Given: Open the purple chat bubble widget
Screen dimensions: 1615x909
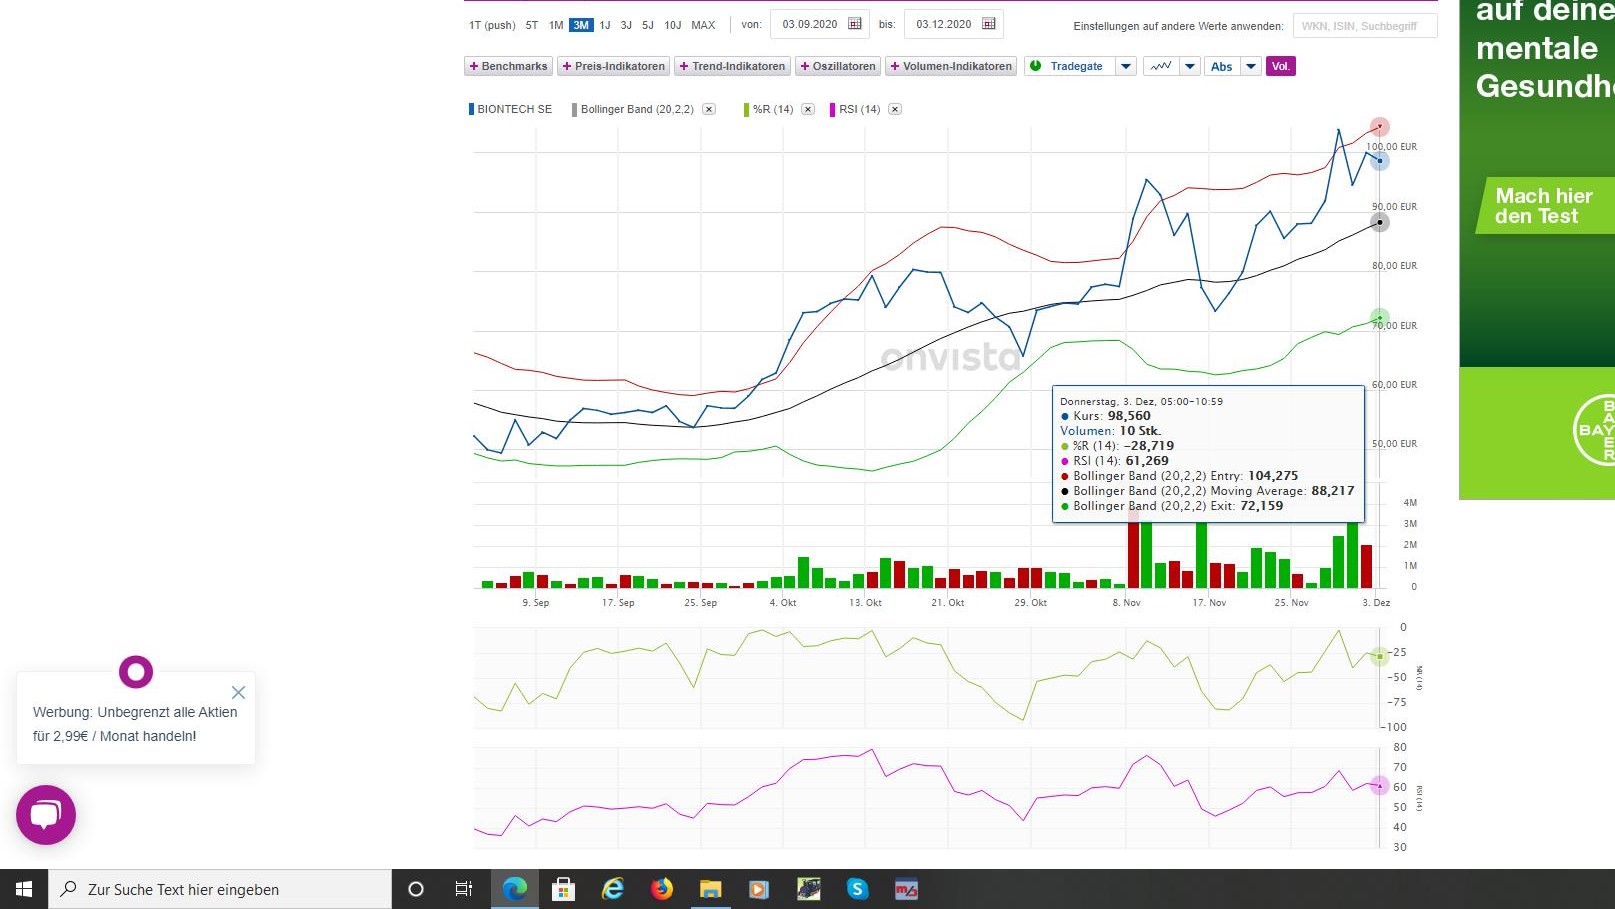Looking at the screenshot, I should coord(46,815).
